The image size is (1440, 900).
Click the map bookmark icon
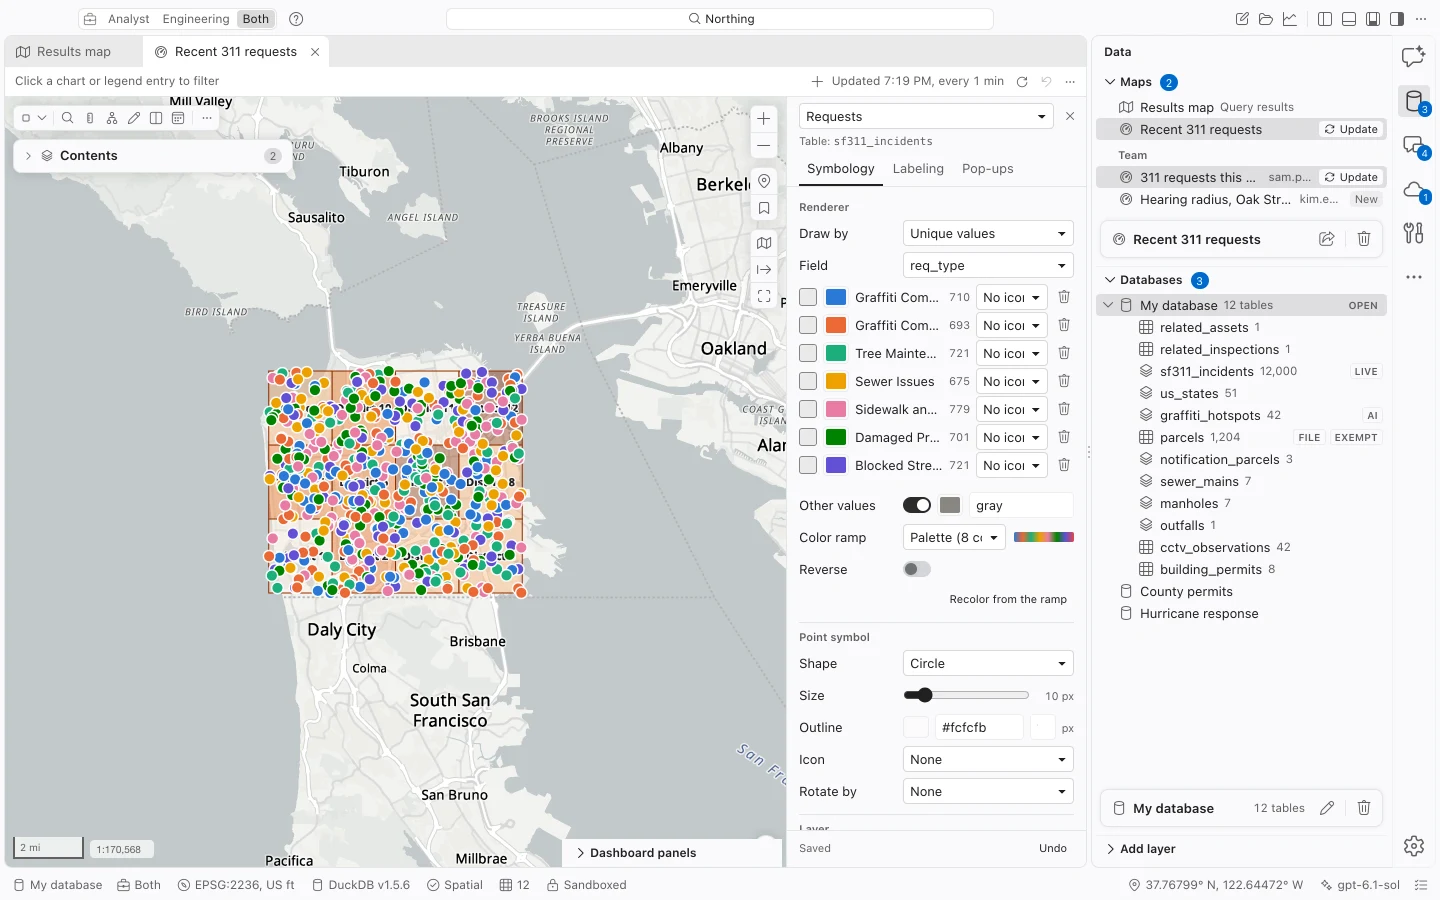[764, 209]
